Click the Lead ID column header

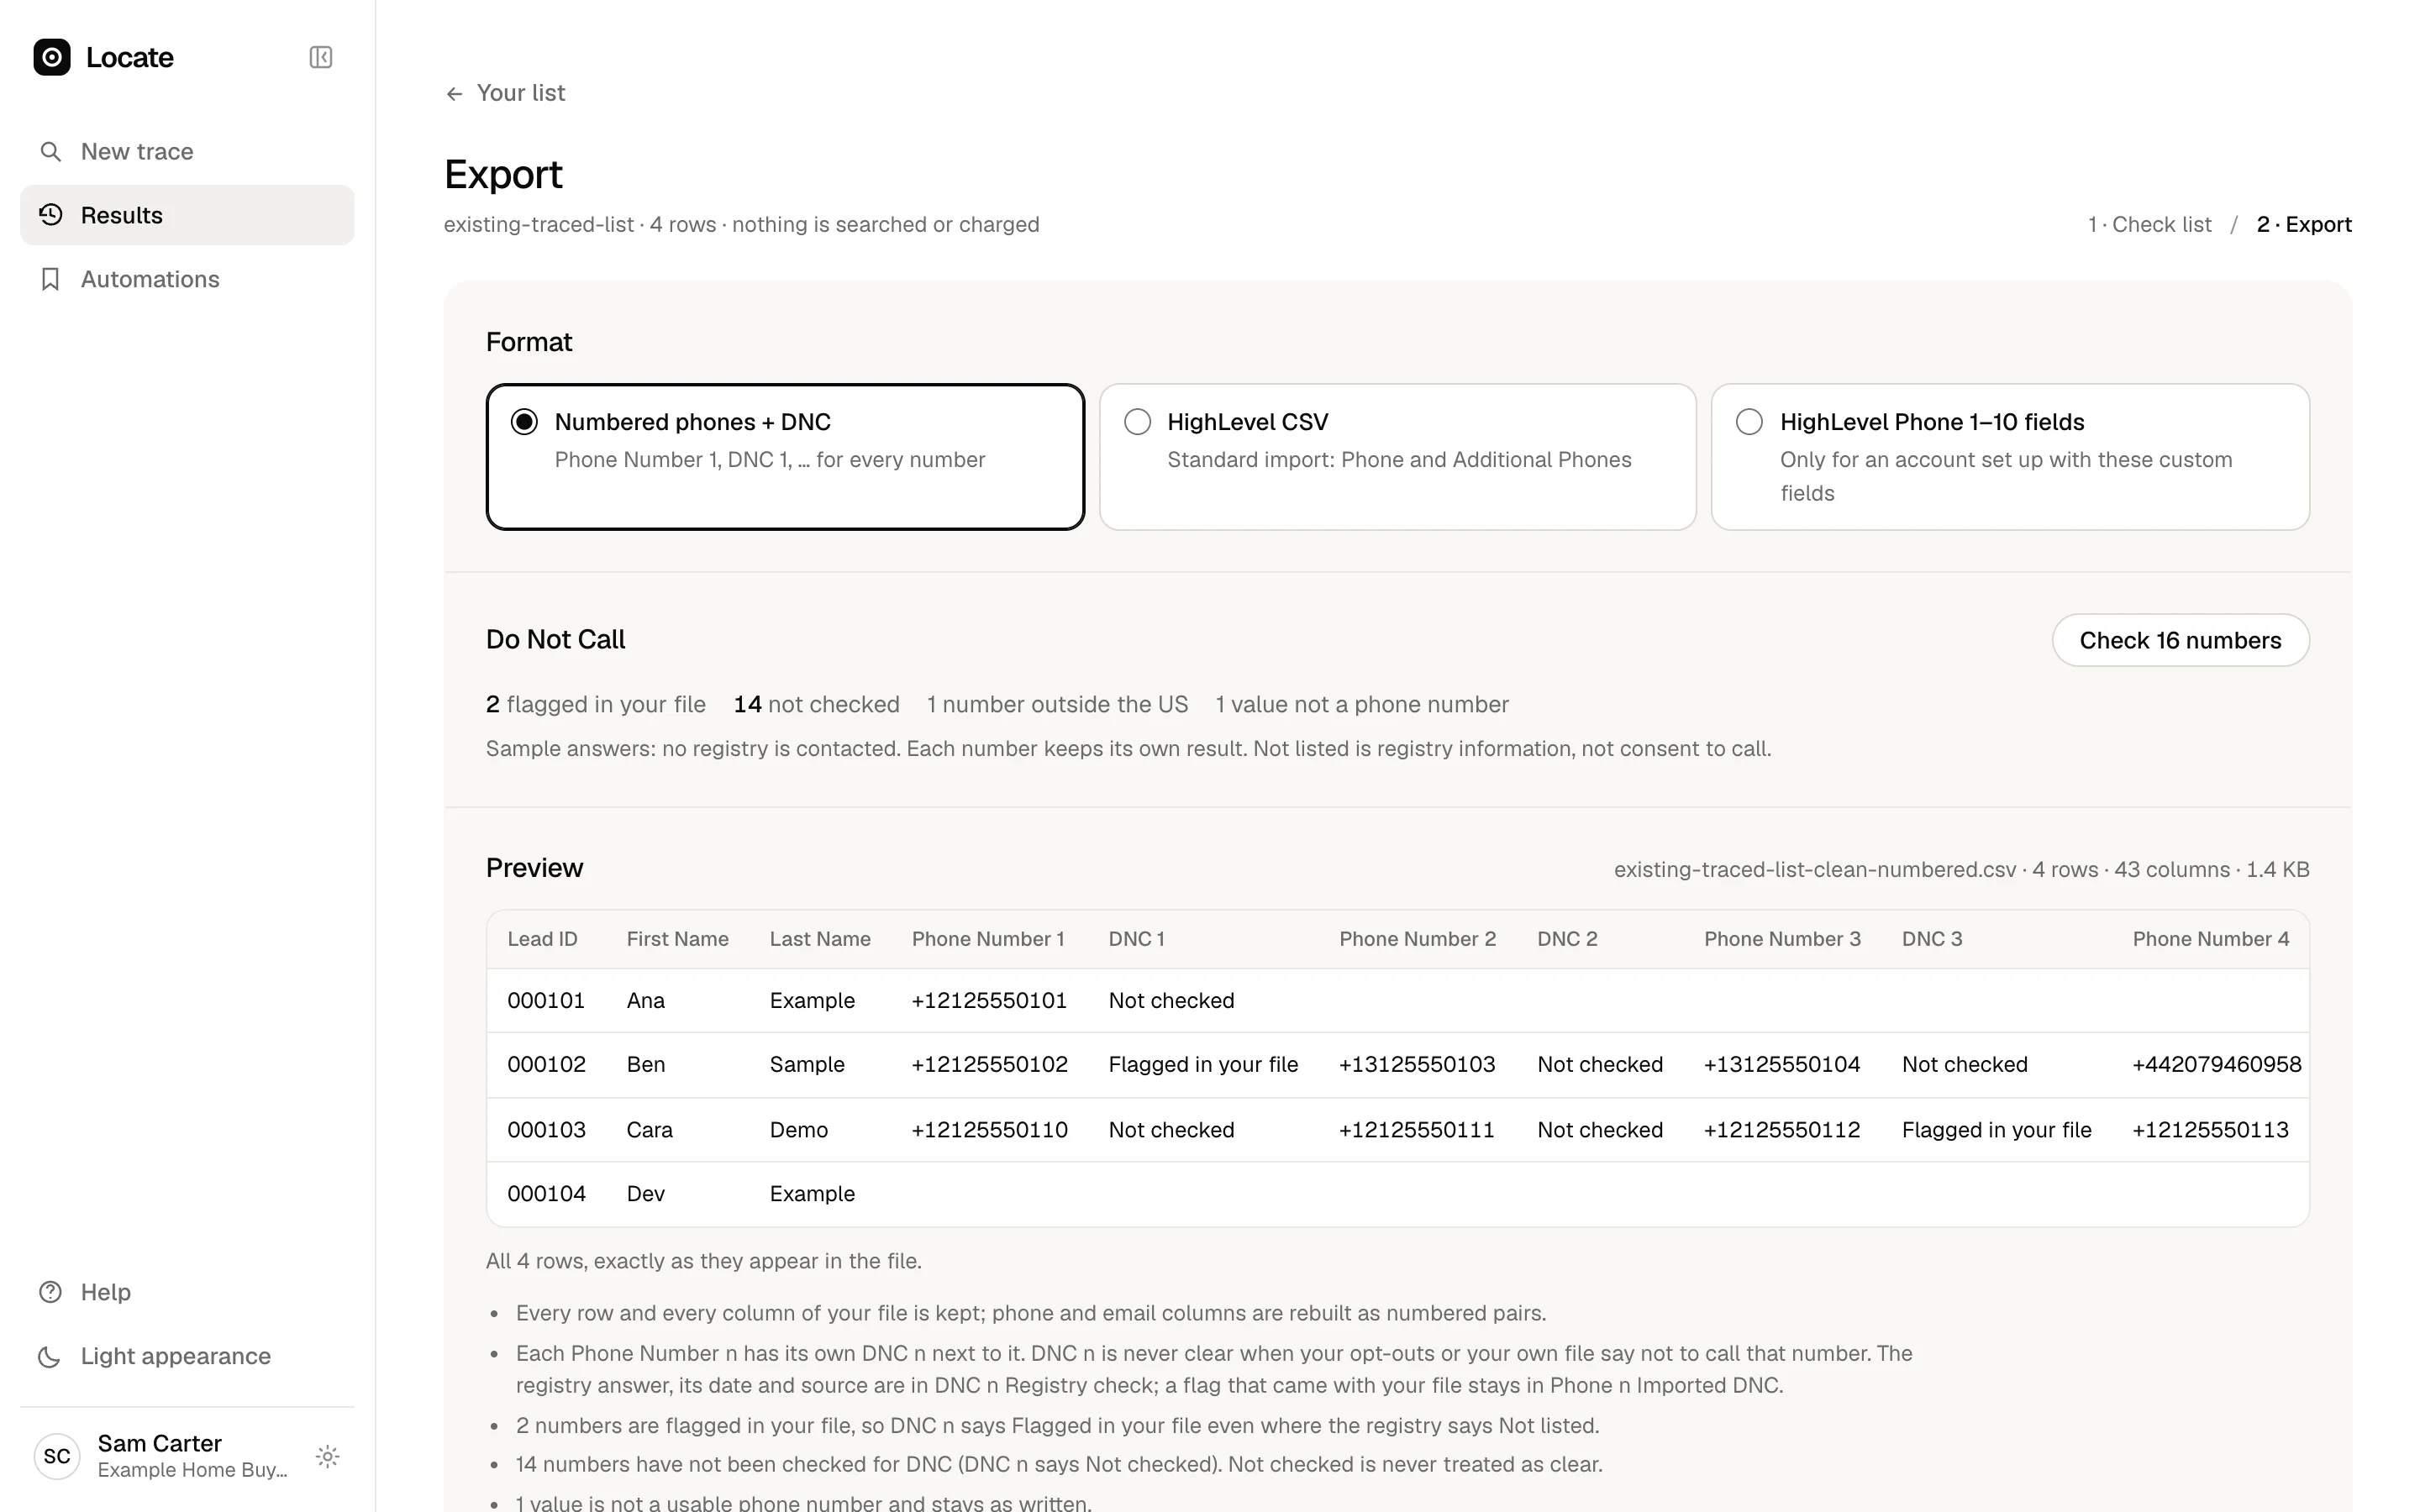point(542,939)
